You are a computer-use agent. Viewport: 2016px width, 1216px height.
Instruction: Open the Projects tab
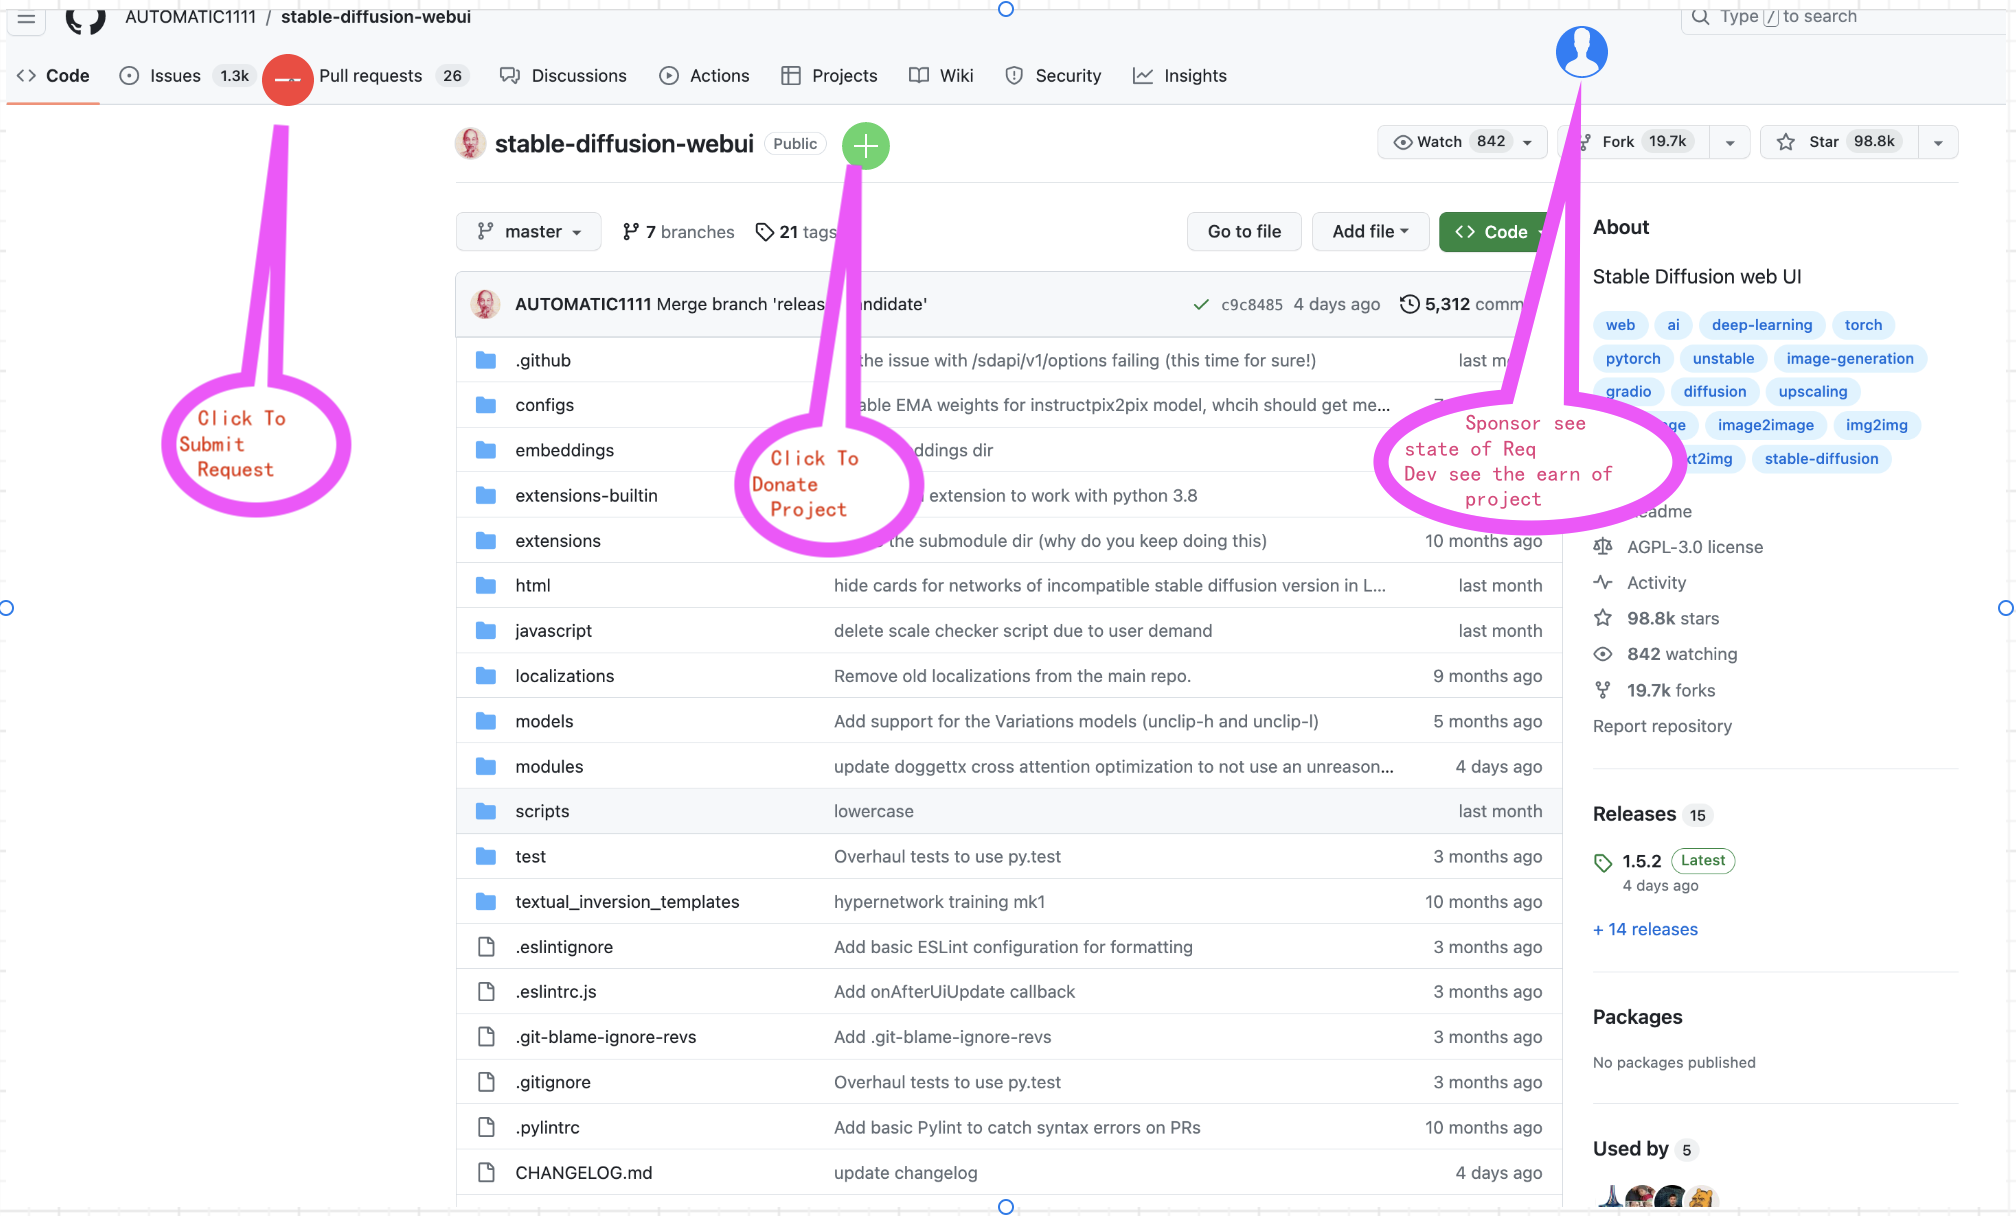[x=829, y=76]
